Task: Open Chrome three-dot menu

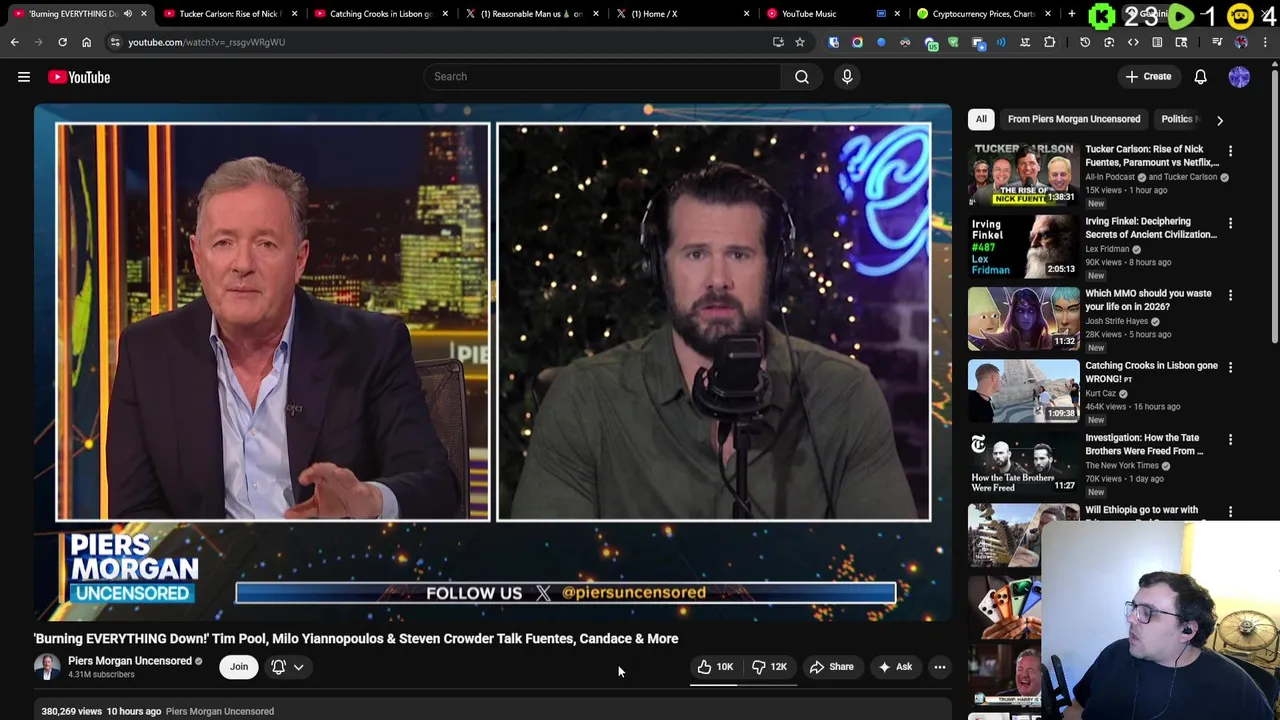Action: coord(1265,42)
